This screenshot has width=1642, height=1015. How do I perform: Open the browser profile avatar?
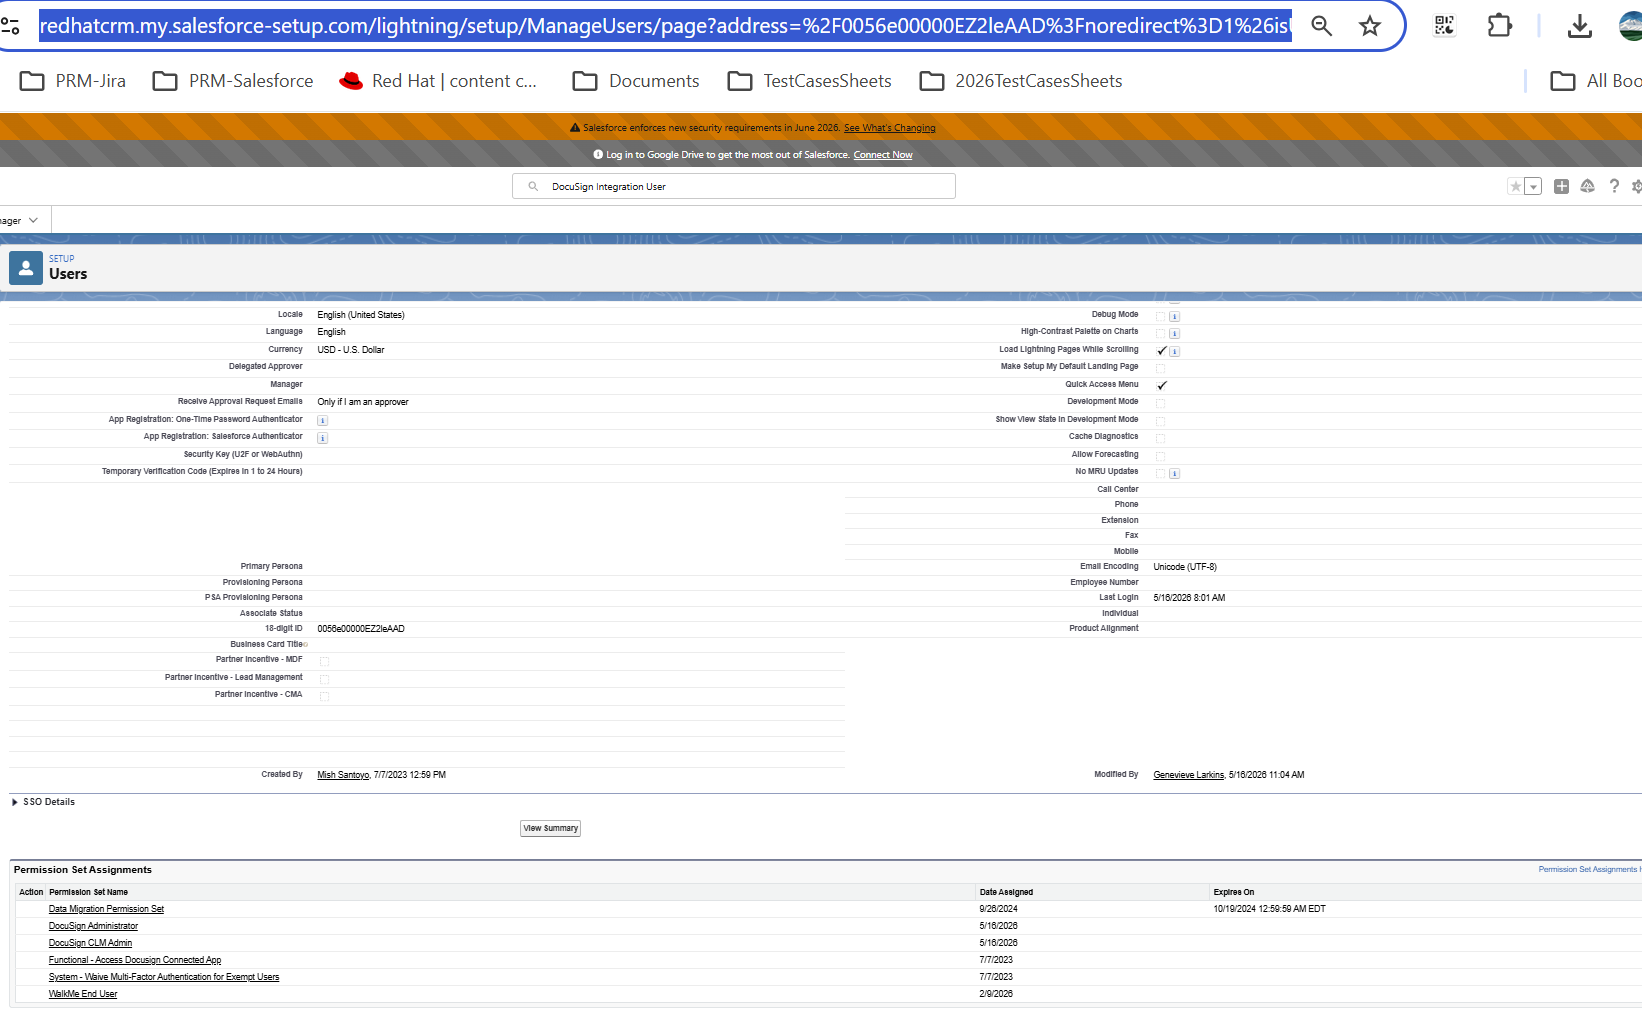point(1631,26)
